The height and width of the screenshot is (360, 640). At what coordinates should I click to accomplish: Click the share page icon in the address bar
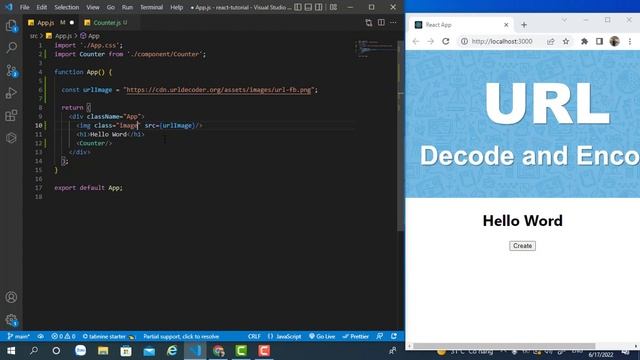(551, 41)
